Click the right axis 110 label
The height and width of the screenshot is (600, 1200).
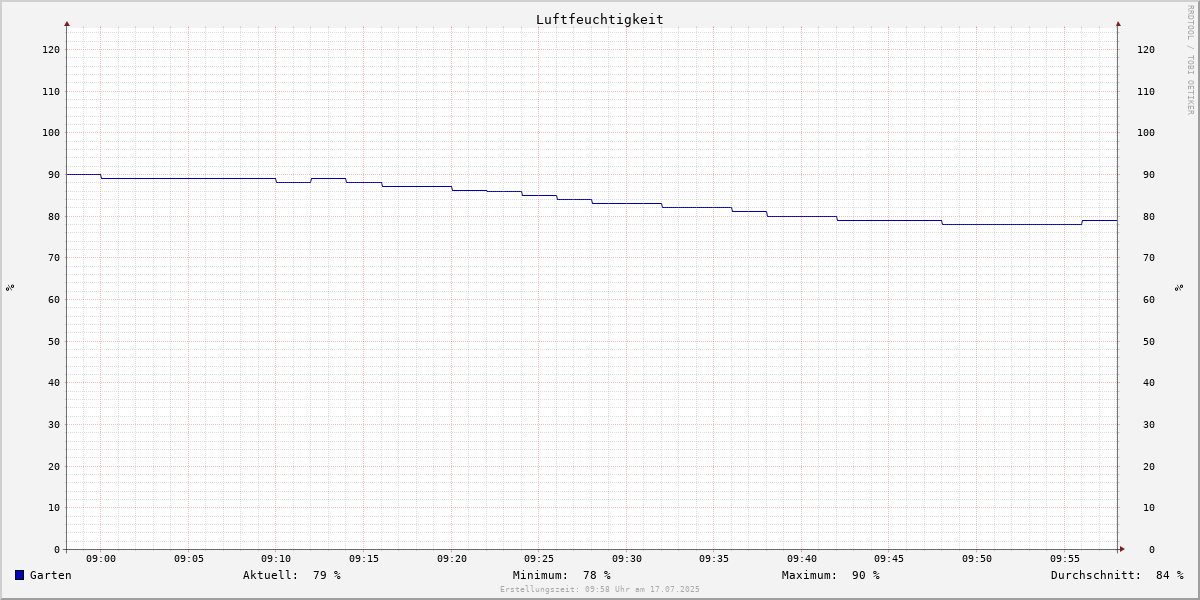(x=1146, y=92)
